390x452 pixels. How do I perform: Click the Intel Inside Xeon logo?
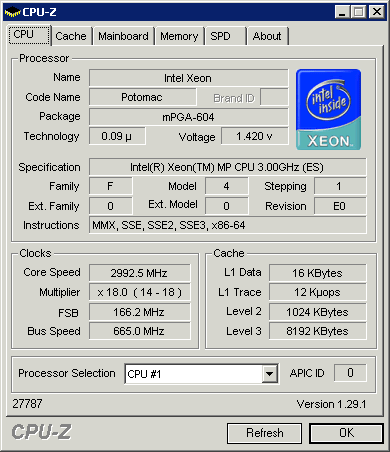[328, 109]
